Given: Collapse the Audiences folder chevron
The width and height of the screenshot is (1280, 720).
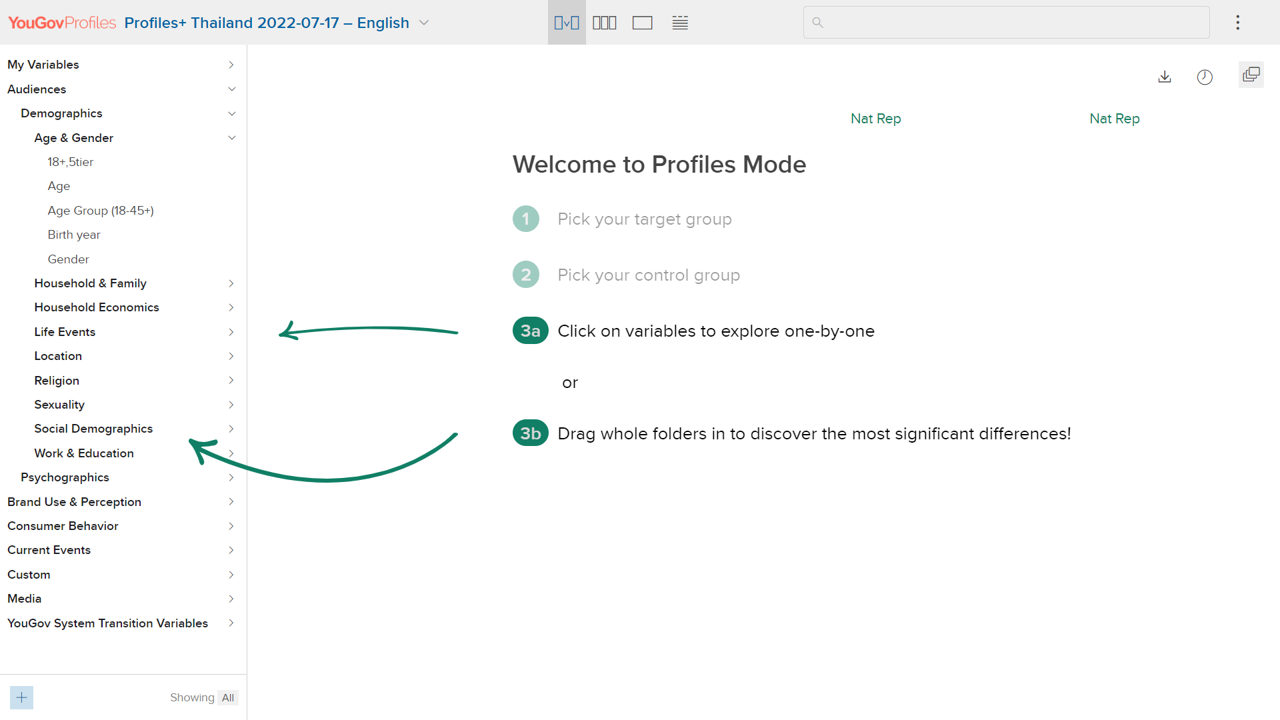Looking at the screenshot, I should pyautogui.click(x=231, y=89).
